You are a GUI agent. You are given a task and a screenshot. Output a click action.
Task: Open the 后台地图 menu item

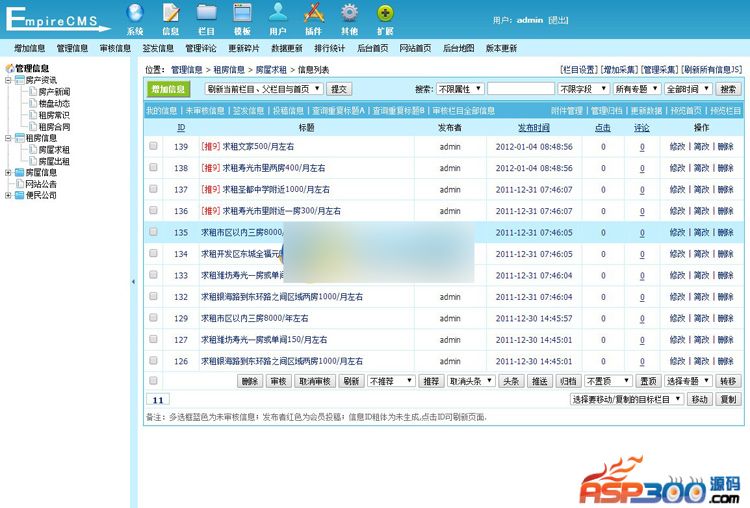[x=458, y=48]
